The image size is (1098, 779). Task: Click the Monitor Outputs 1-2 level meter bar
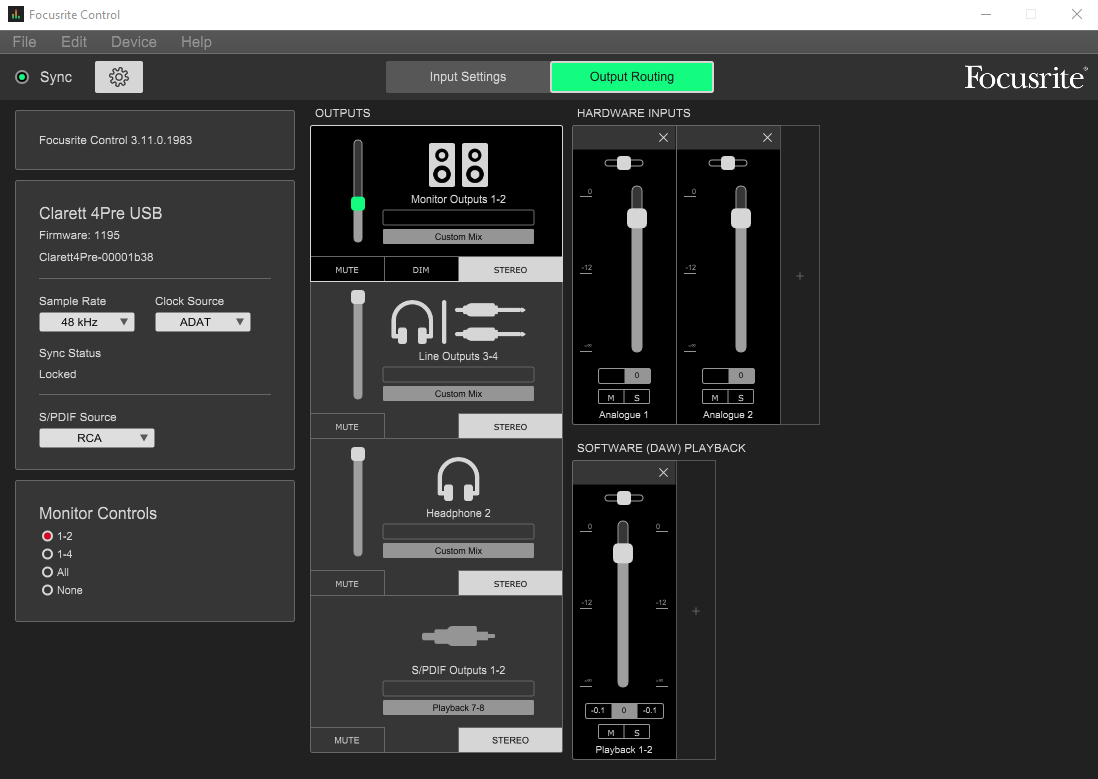(x=458, y=217)
